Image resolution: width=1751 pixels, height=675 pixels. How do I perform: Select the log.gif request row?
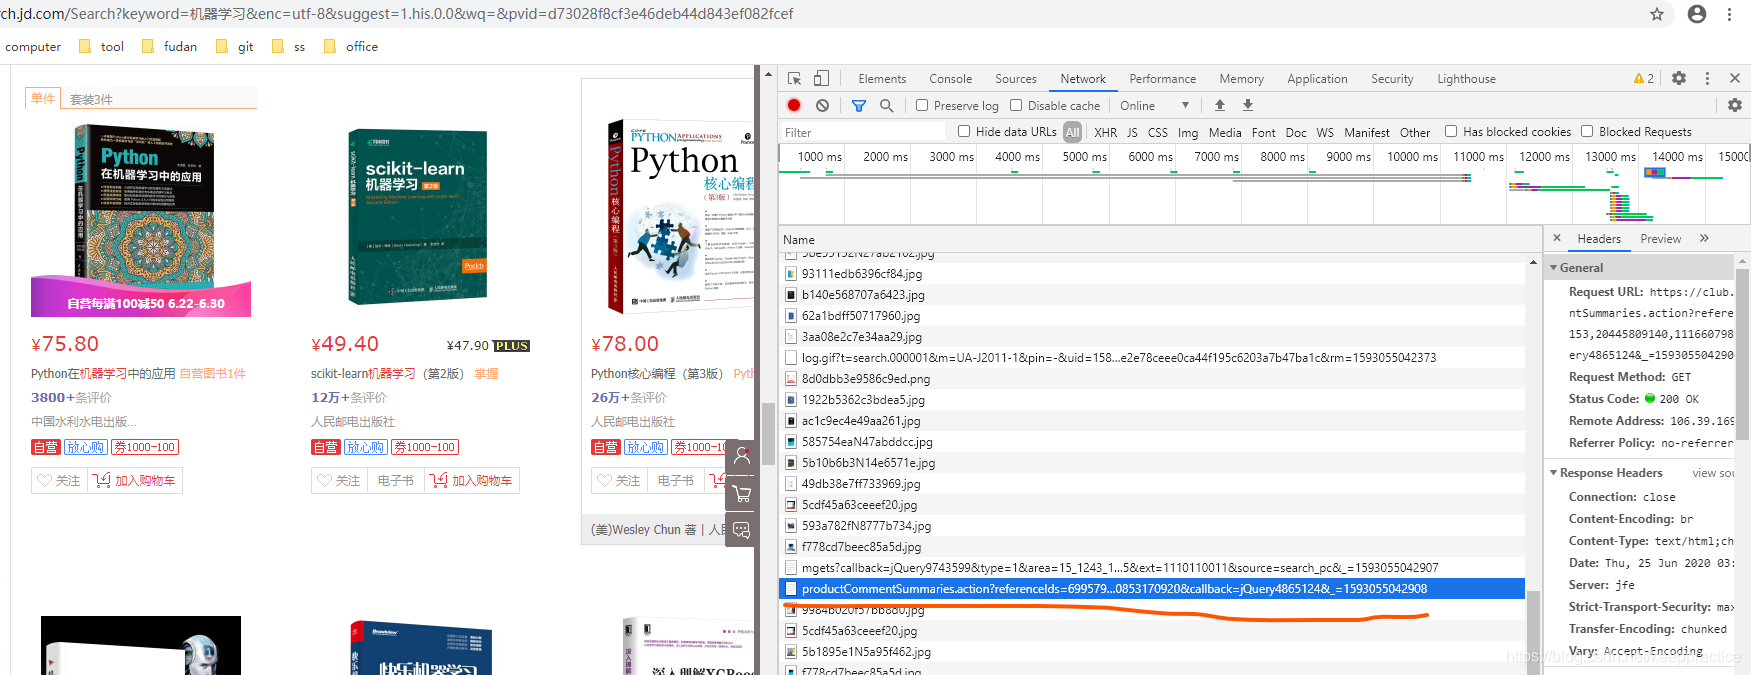[x=1152, y=358]
